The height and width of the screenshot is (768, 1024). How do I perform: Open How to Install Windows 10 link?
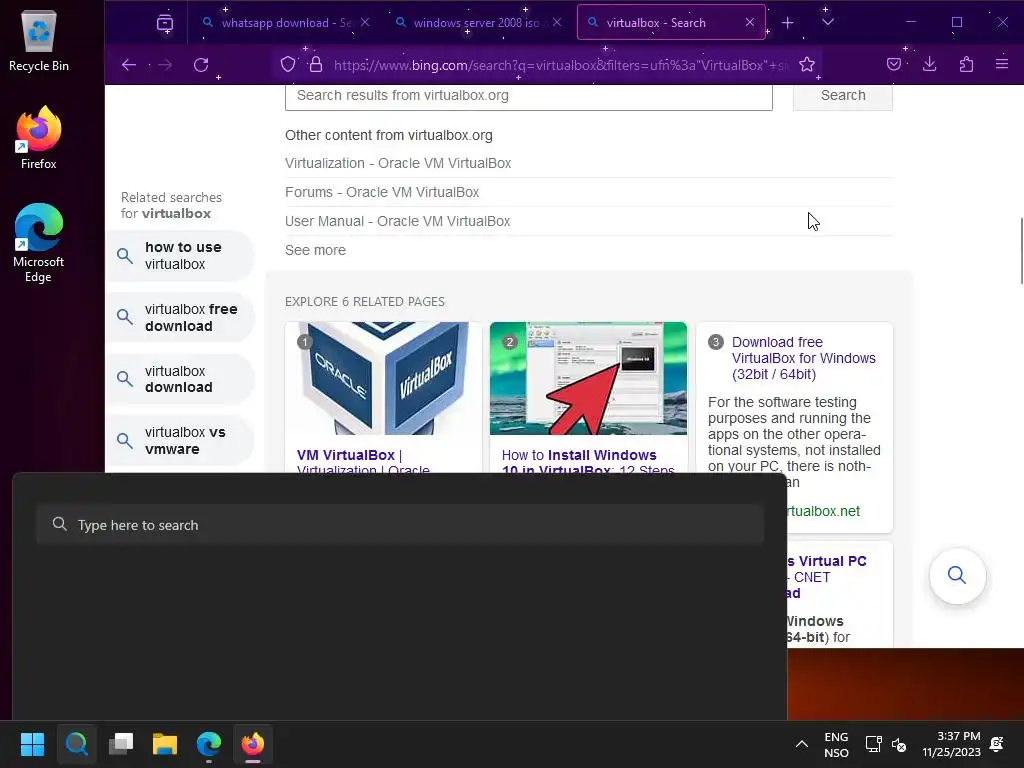pos(588,462)
